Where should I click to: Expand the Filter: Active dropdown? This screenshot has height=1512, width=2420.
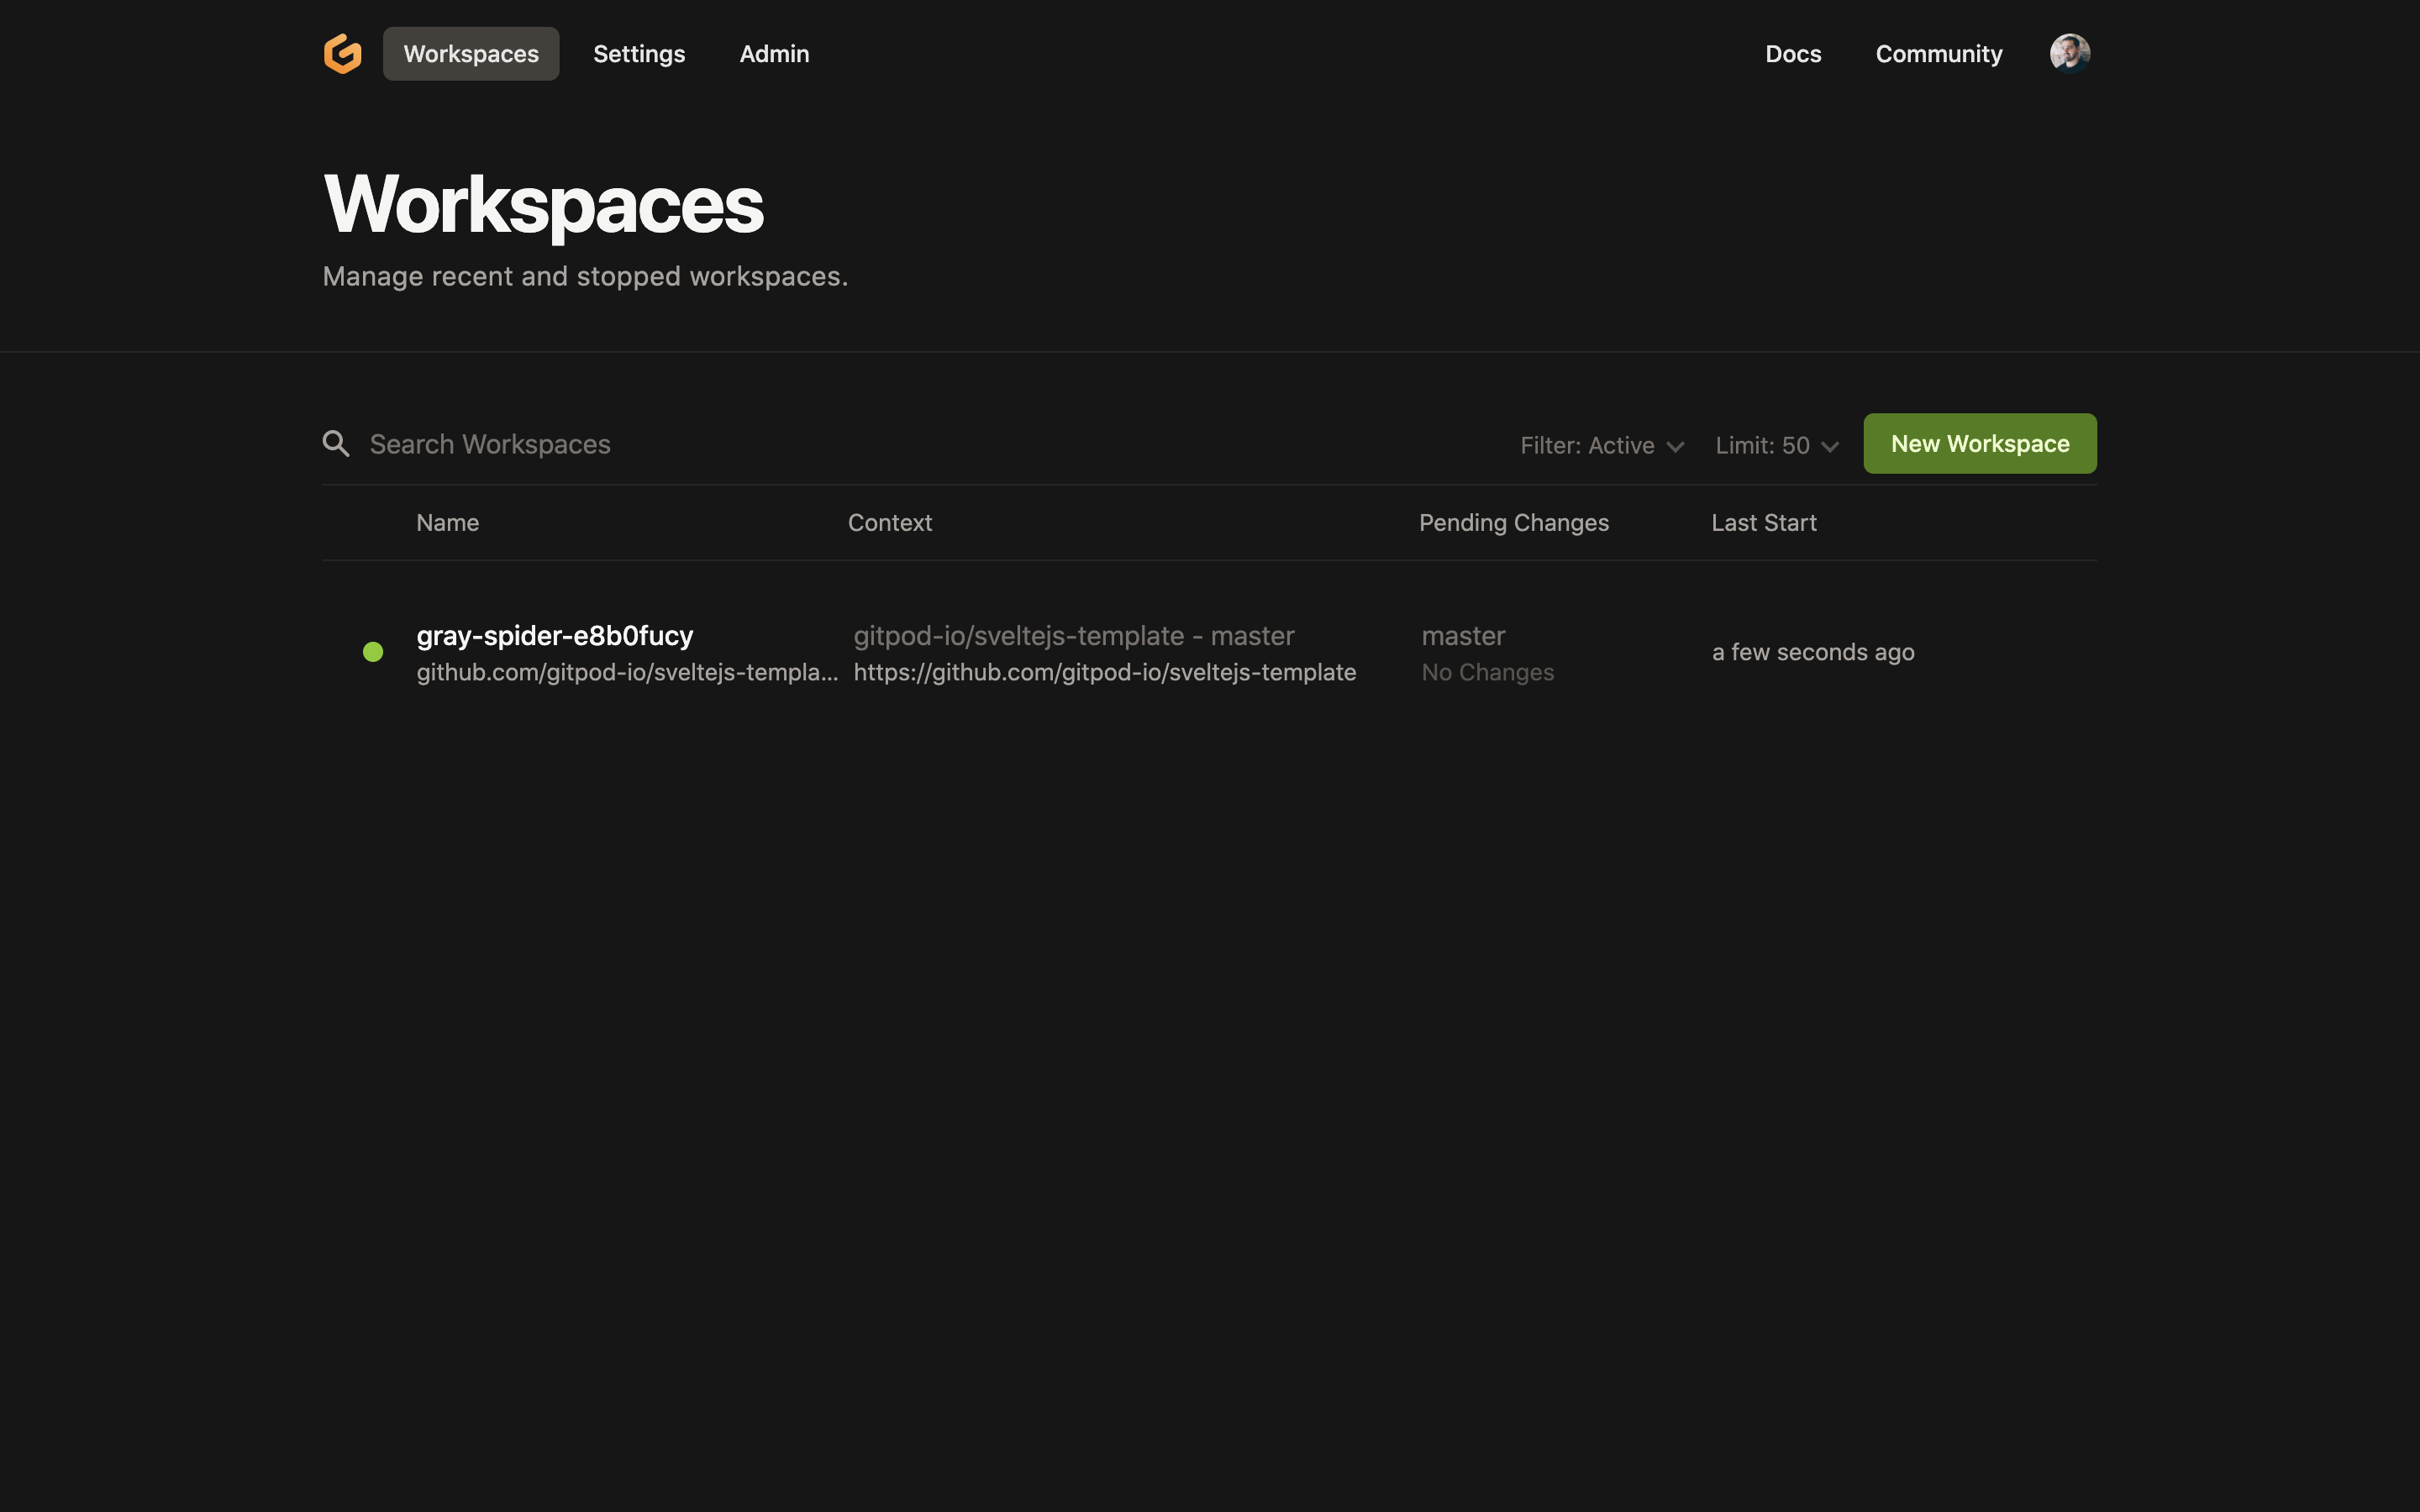coord(1602,446)
